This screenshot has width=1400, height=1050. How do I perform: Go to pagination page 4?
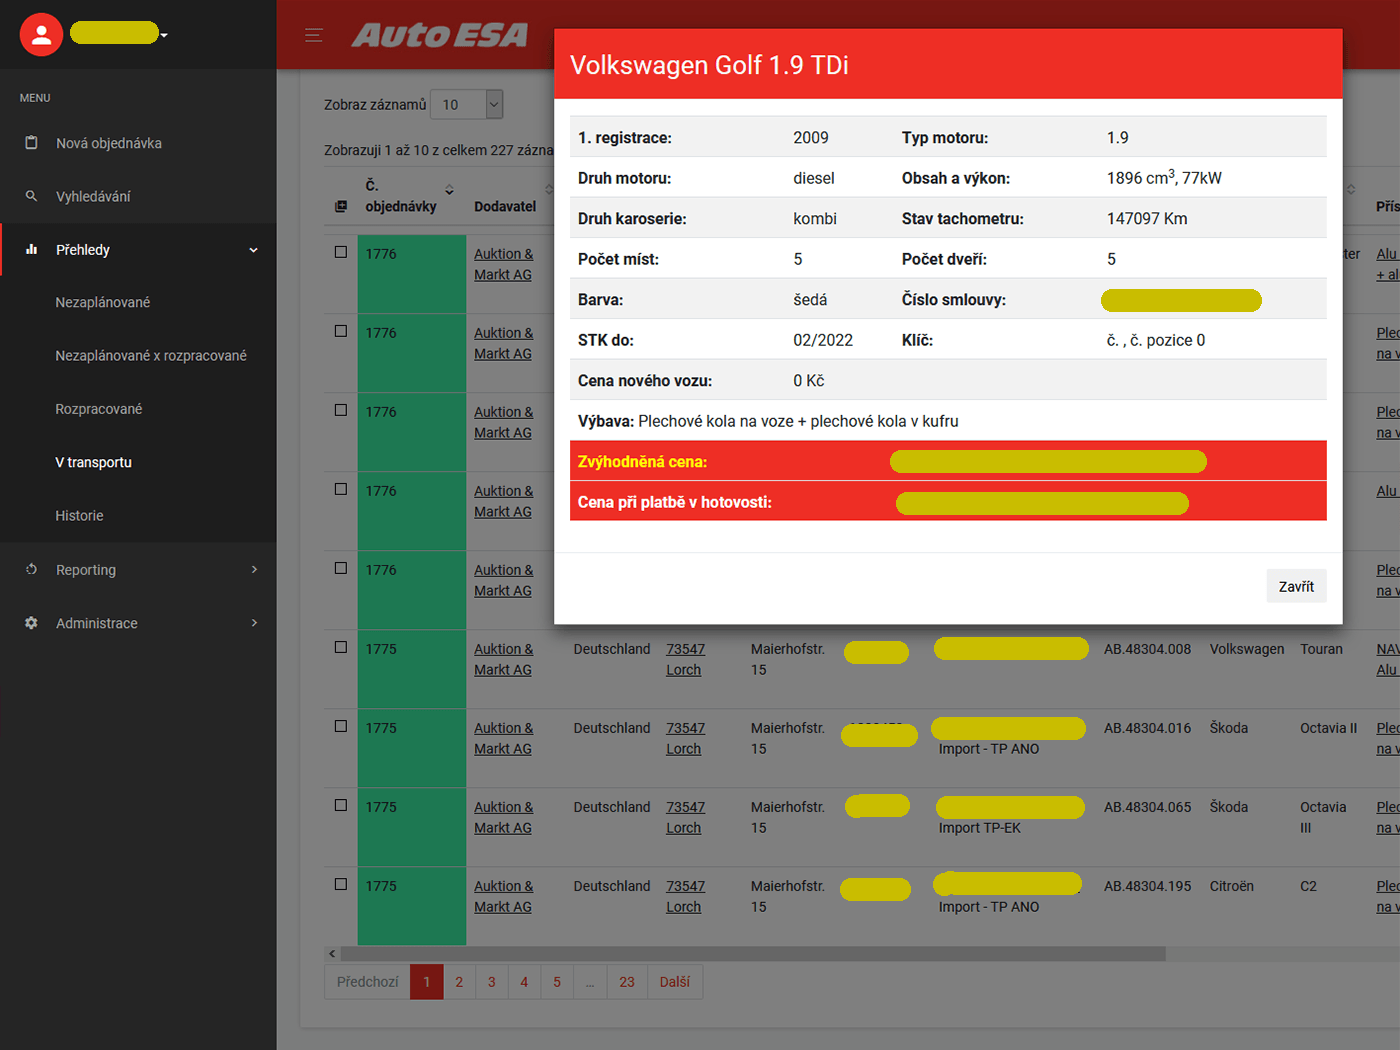[524, 982]
